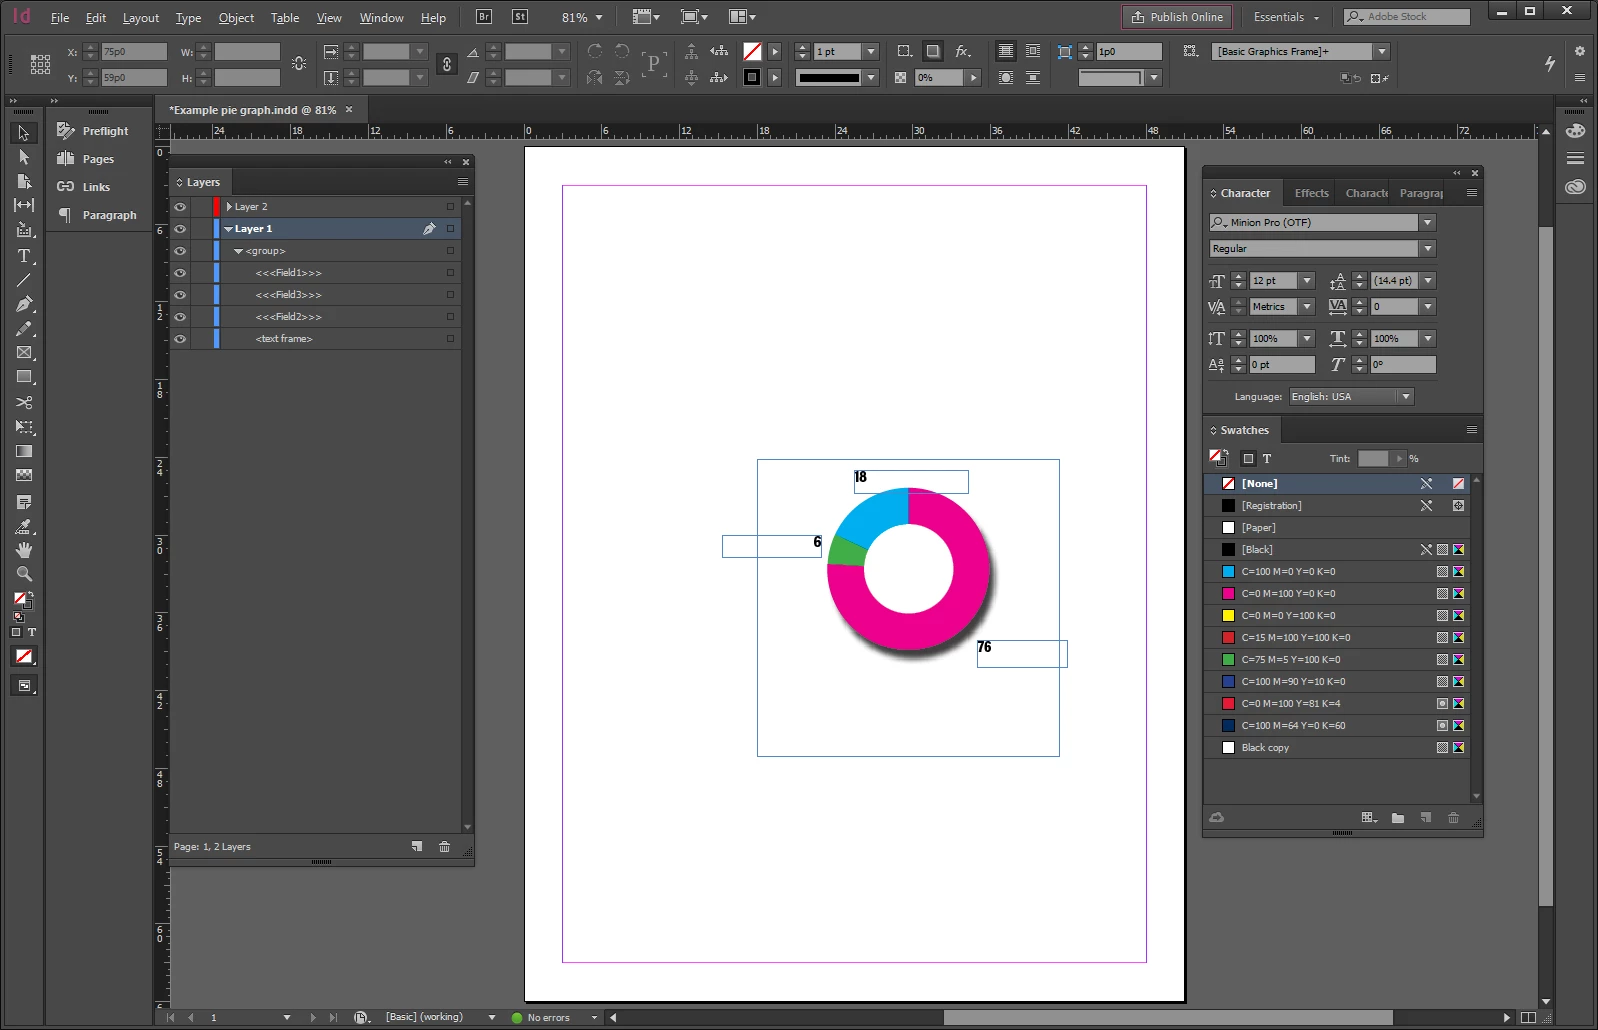Select the C=0 M=100 Y=0 K=0 swatch

point(1337,594)
